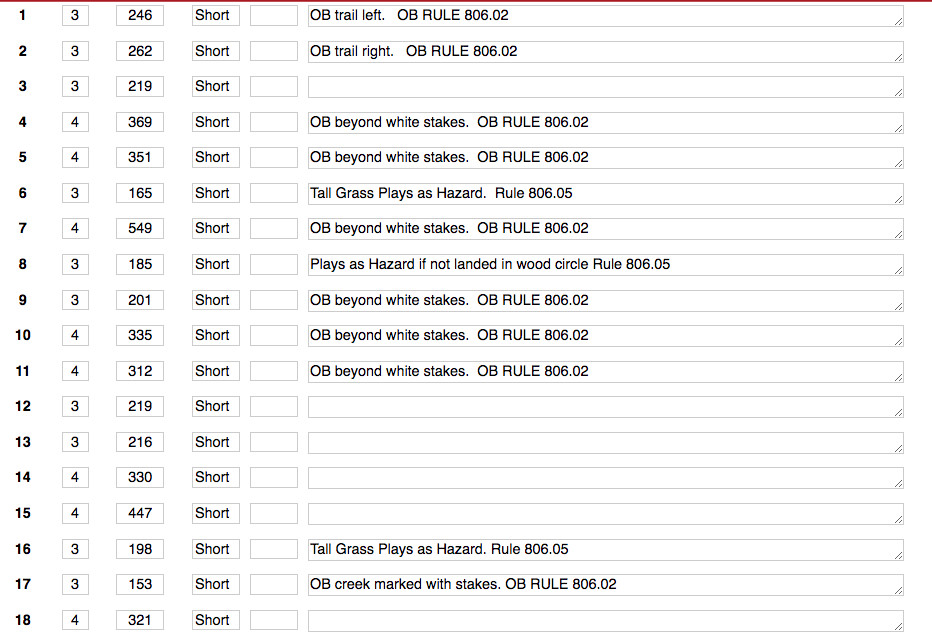Click the distance field showing 153

tap(140, 584)
